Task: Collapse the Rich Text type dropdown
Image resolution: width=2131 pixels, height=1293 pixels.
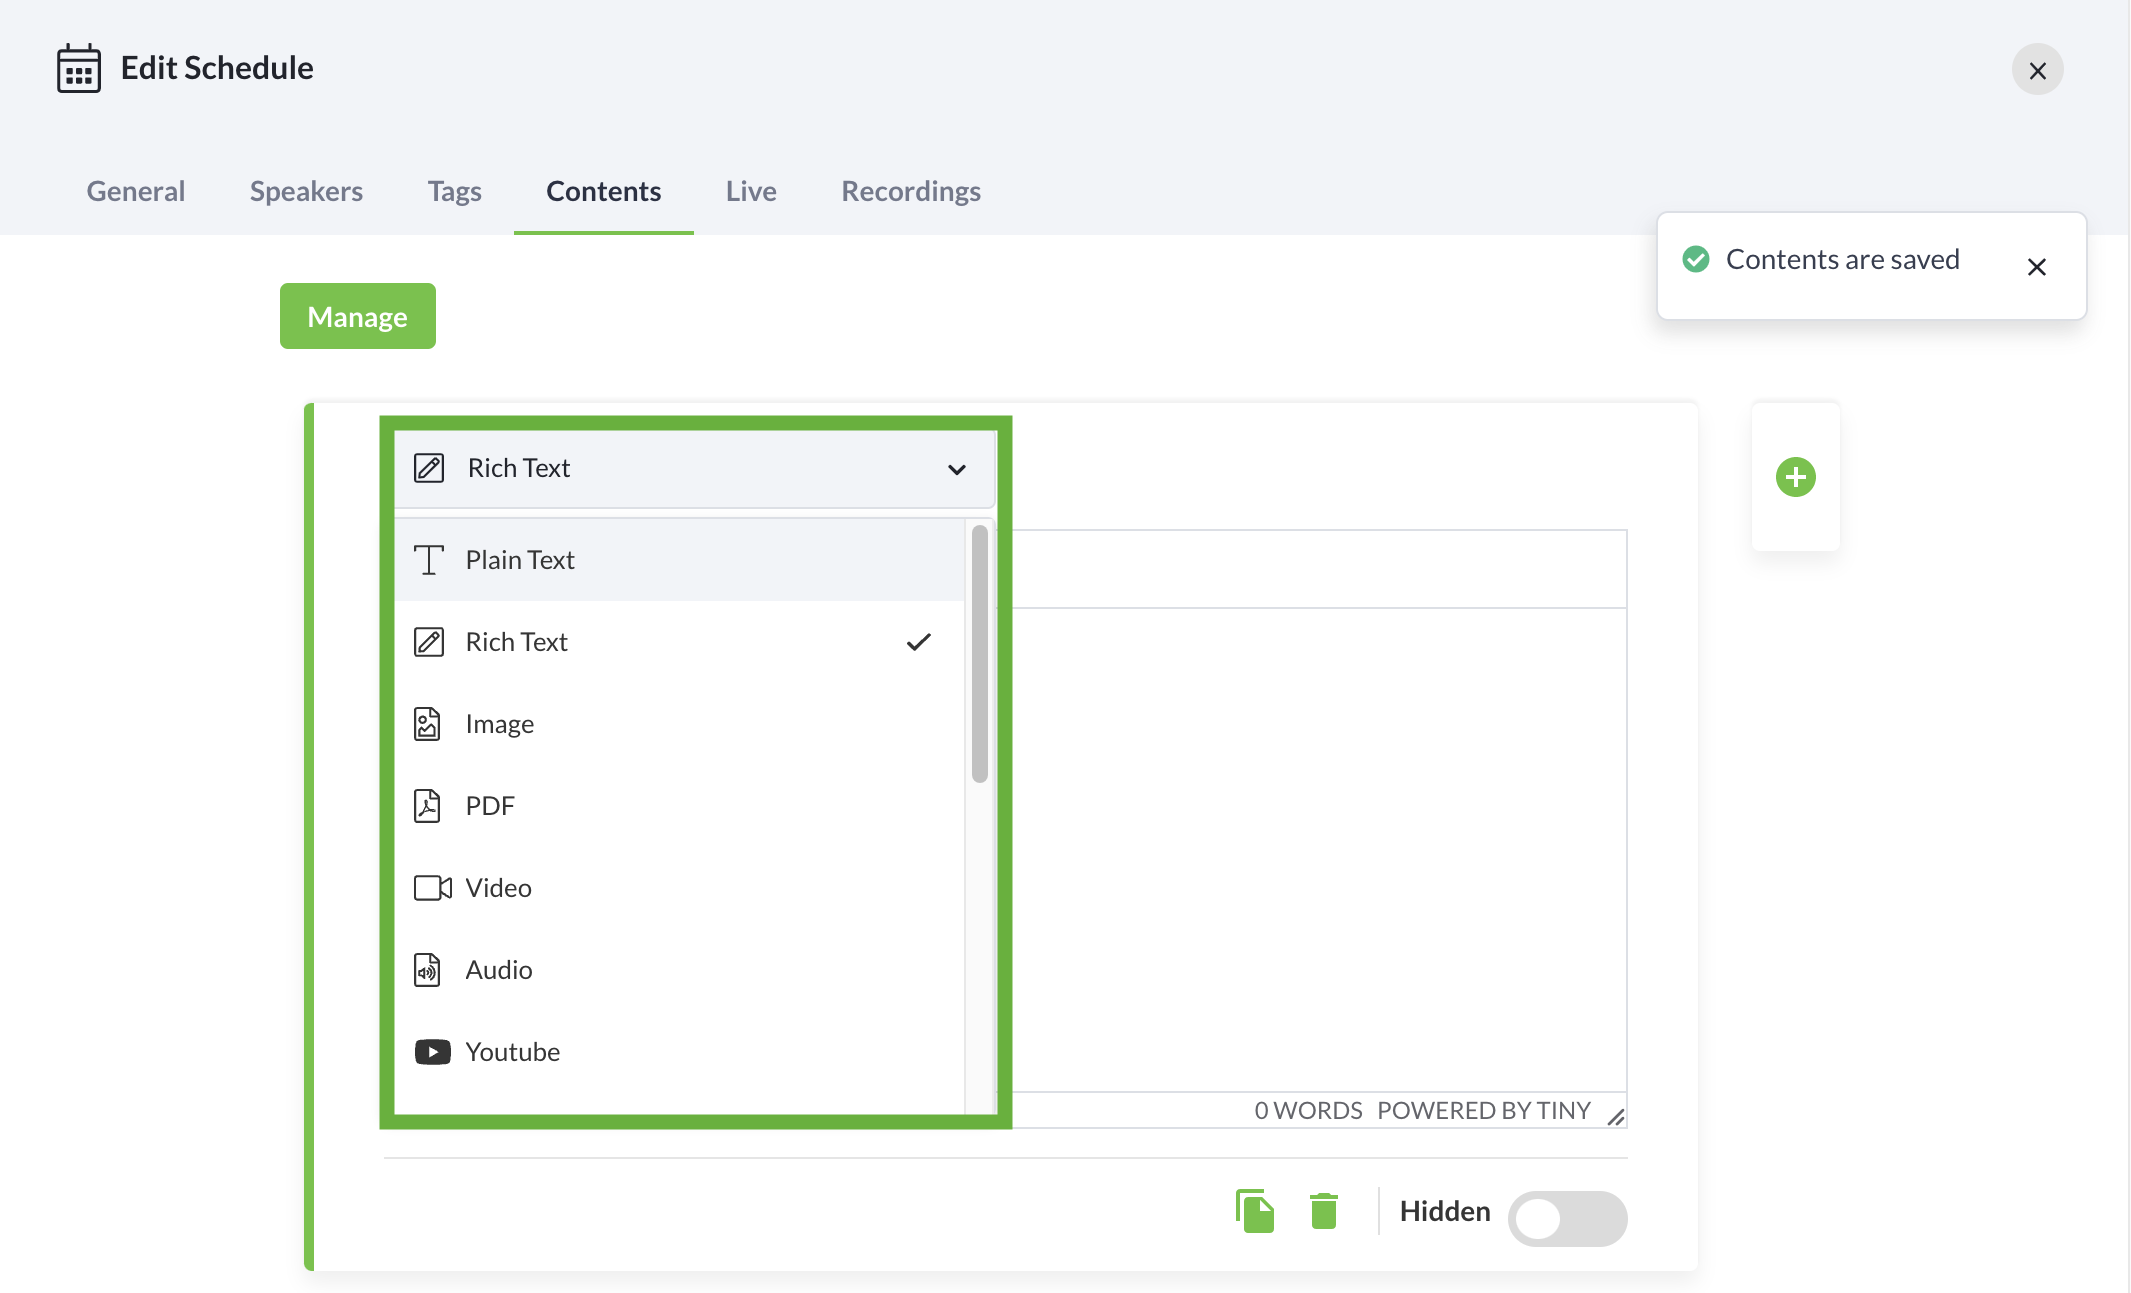Action: click(956, 469)
